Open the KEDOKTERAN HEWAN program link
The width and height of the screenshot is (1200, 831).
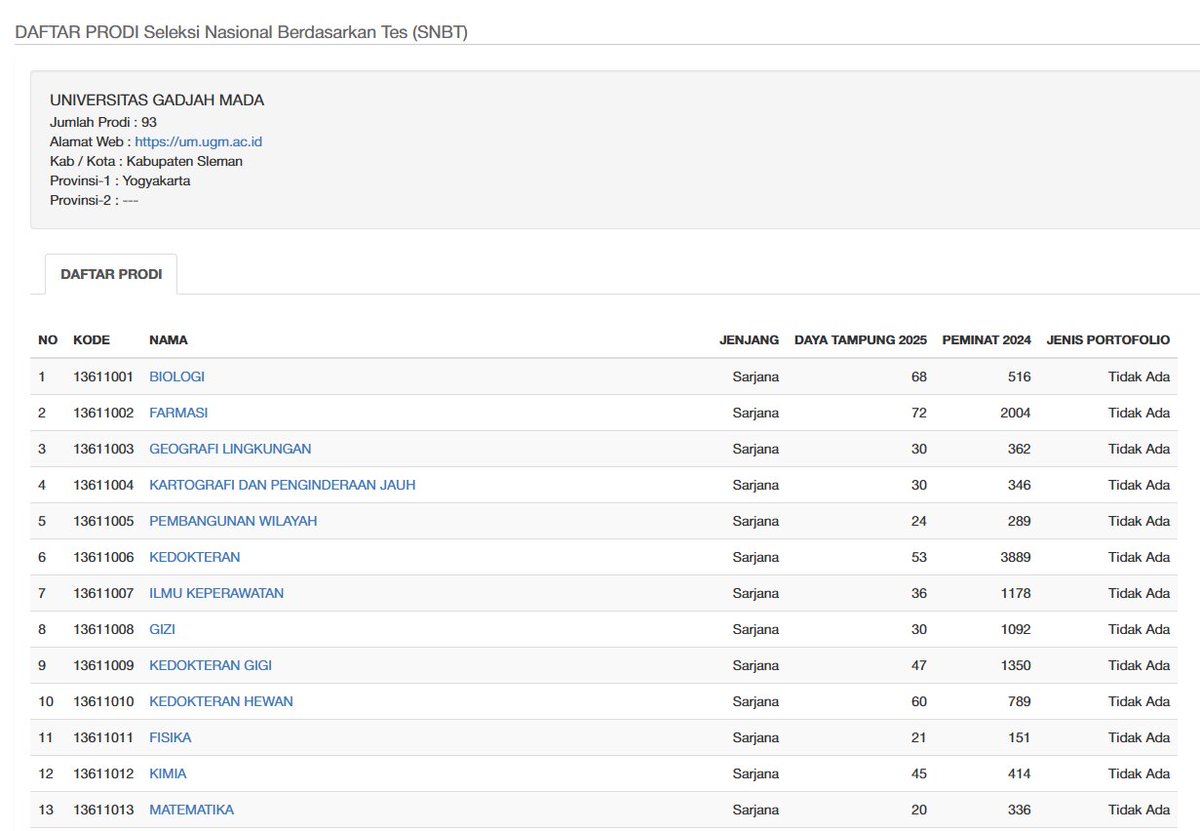221,701
